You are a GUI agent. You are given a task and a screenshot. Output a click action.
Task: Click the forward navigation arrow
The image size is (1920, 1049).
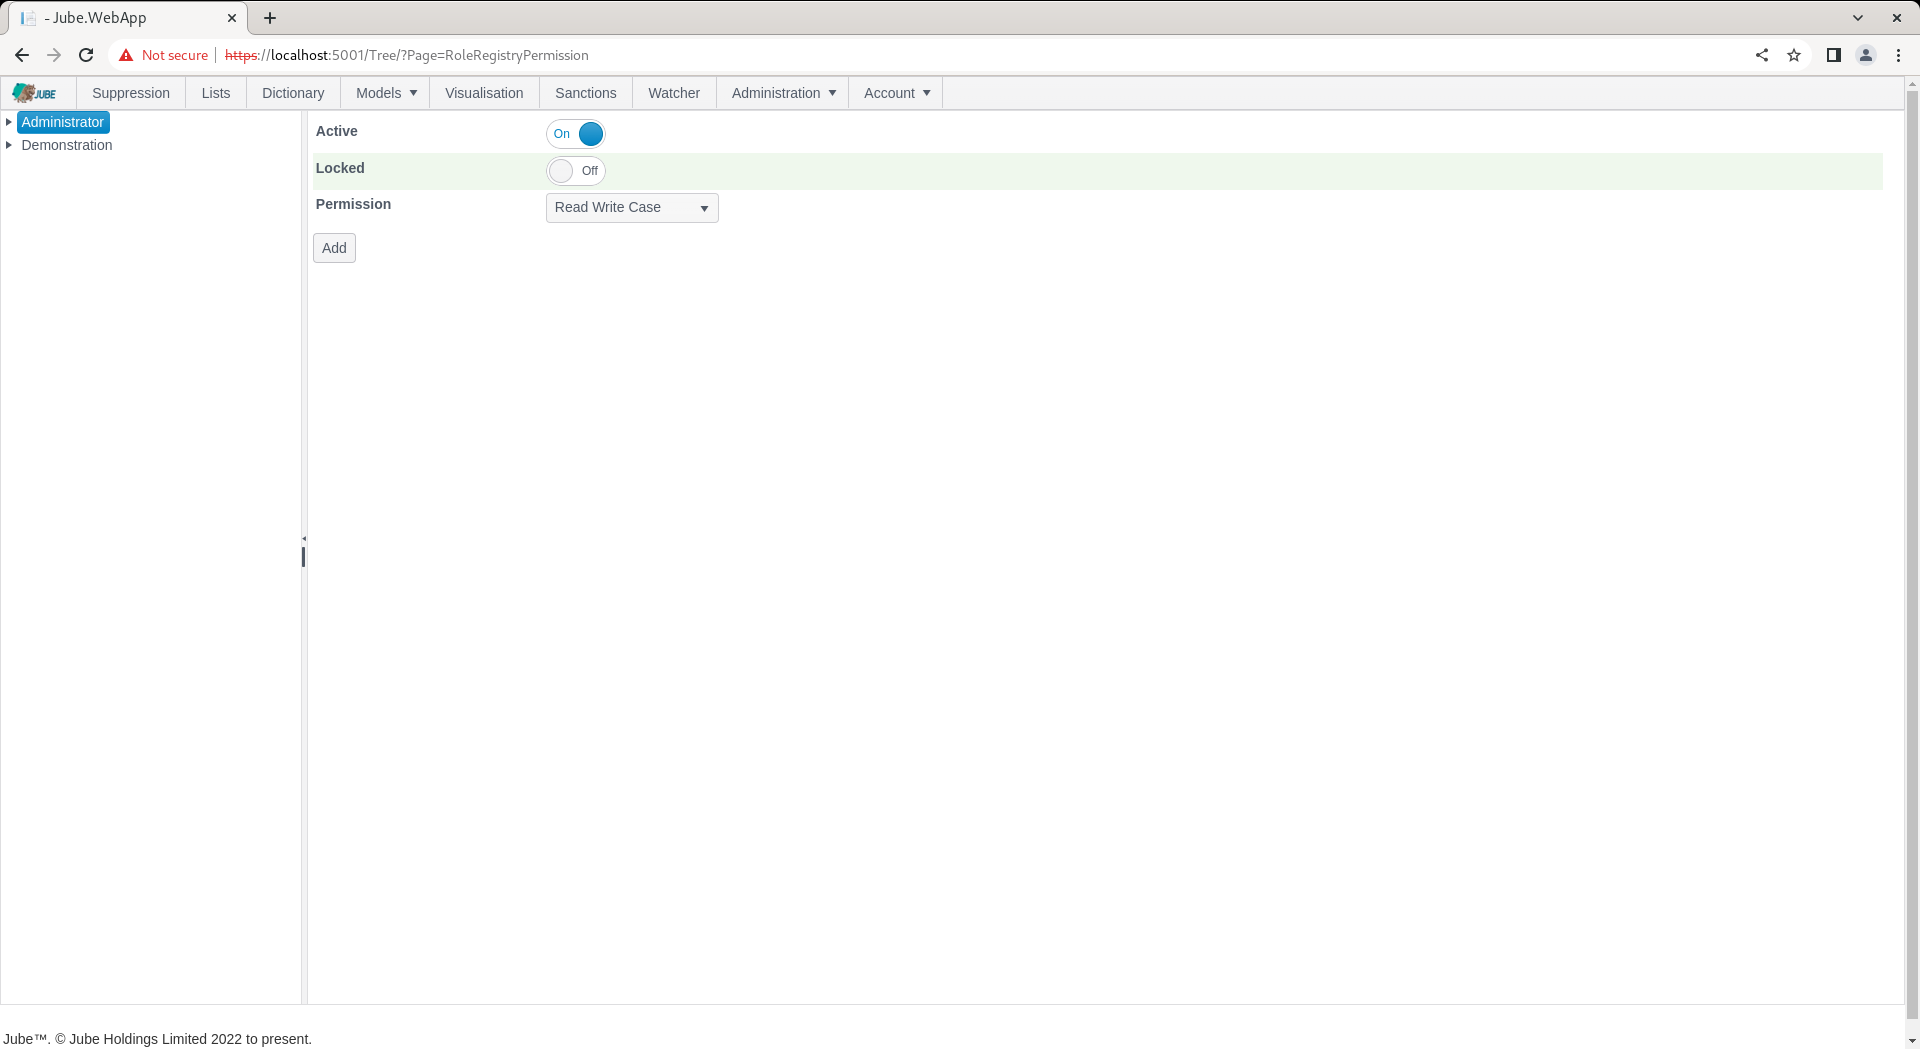[x=54, y=55]
